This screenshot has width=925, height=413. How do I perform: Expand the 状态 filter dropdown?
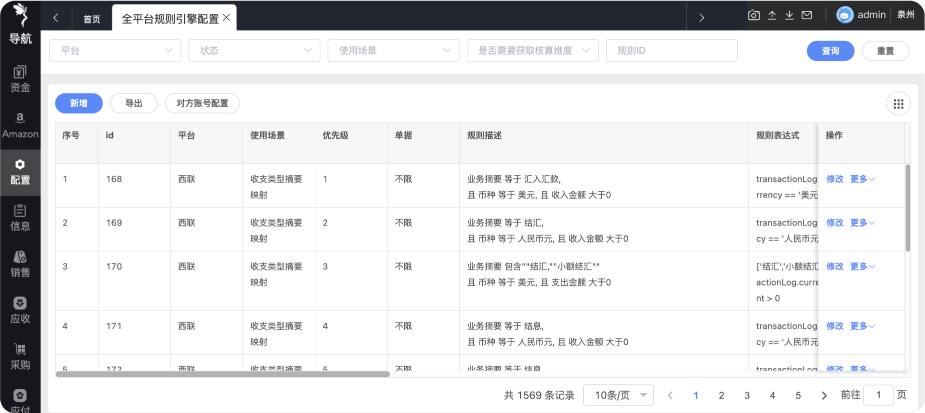256,51
